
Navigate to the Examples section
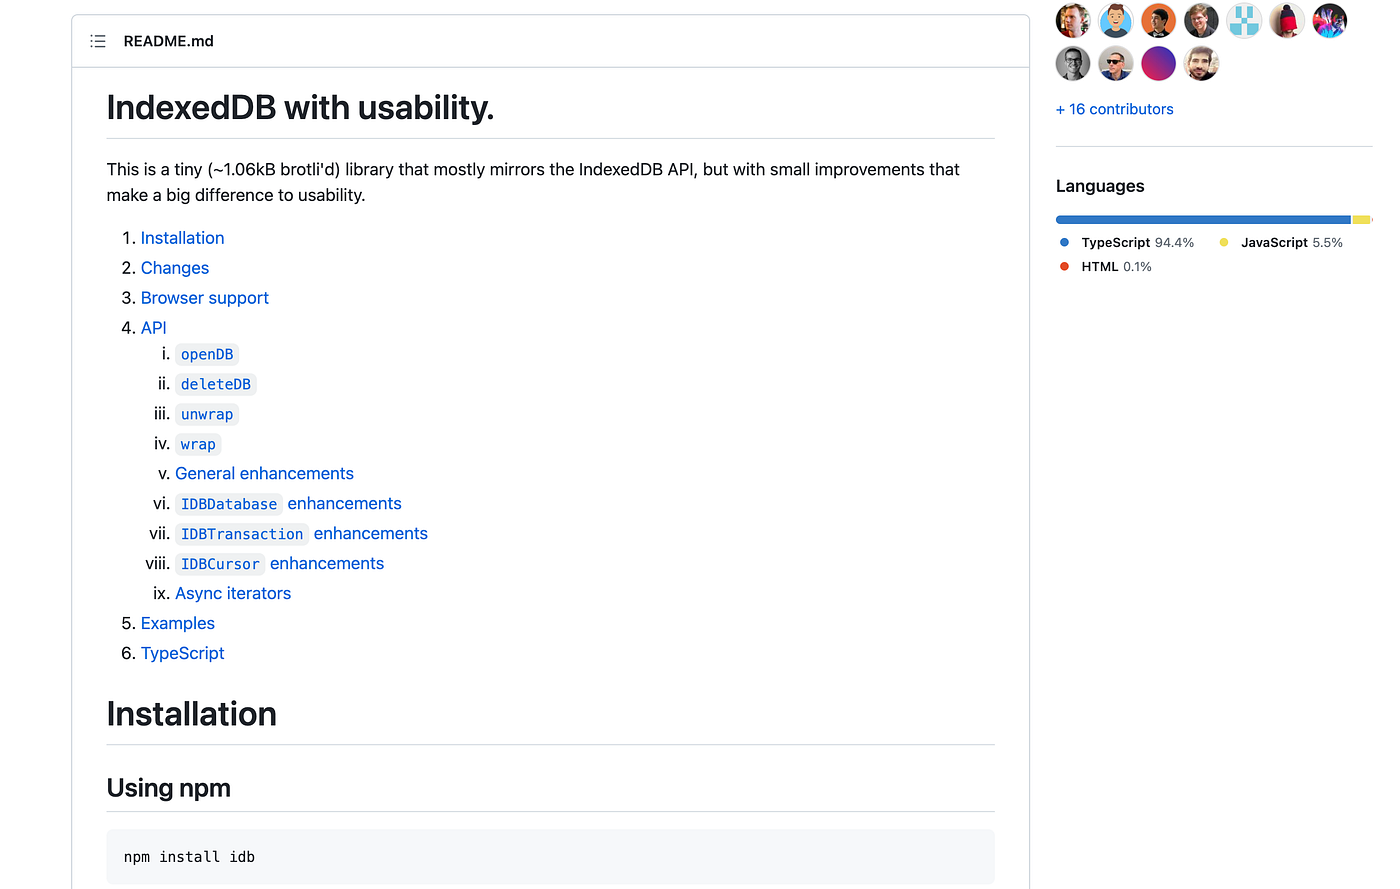pyautogui.click(x=177, y=623)
